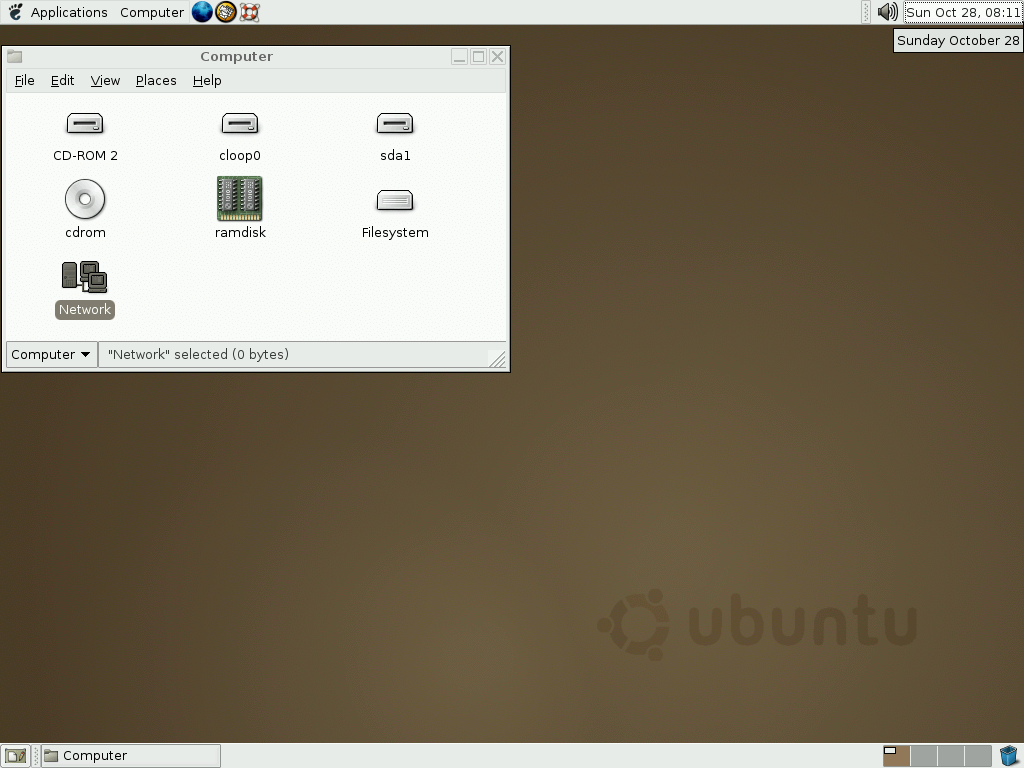The width and height of the screenshot is (1024, 768).
Task: Toggle the Show Desktop button
Action: point(15,755)
